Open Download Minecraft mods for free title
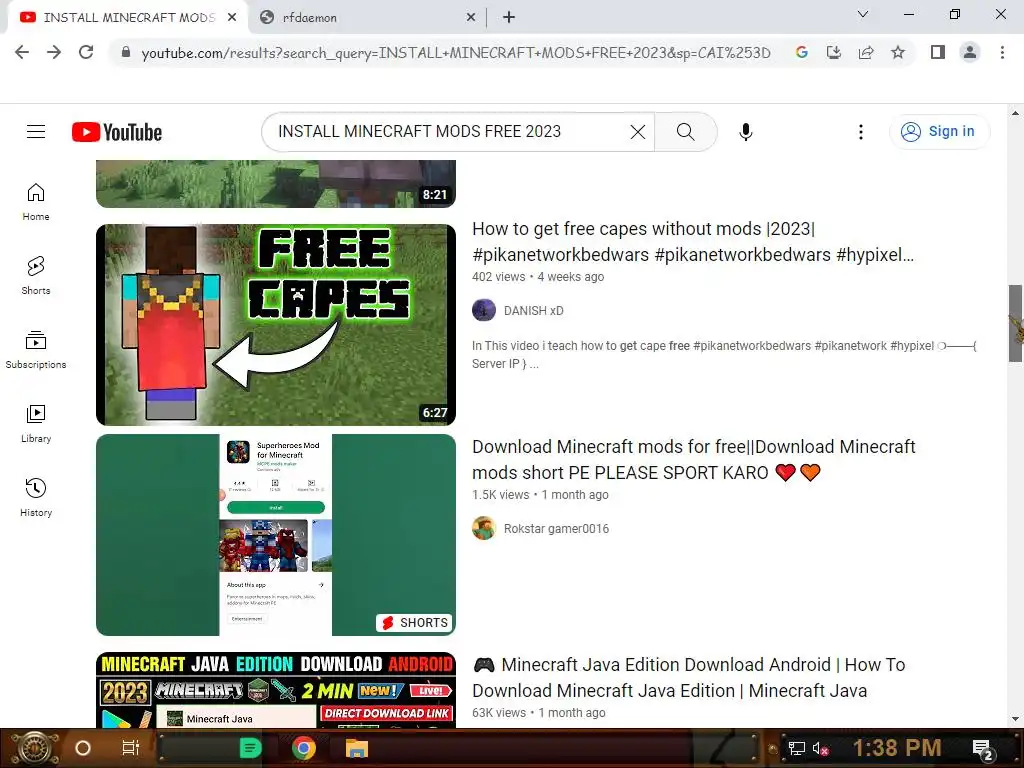Viewport: 1024px width, 768px height. click(x=694, y=460)
